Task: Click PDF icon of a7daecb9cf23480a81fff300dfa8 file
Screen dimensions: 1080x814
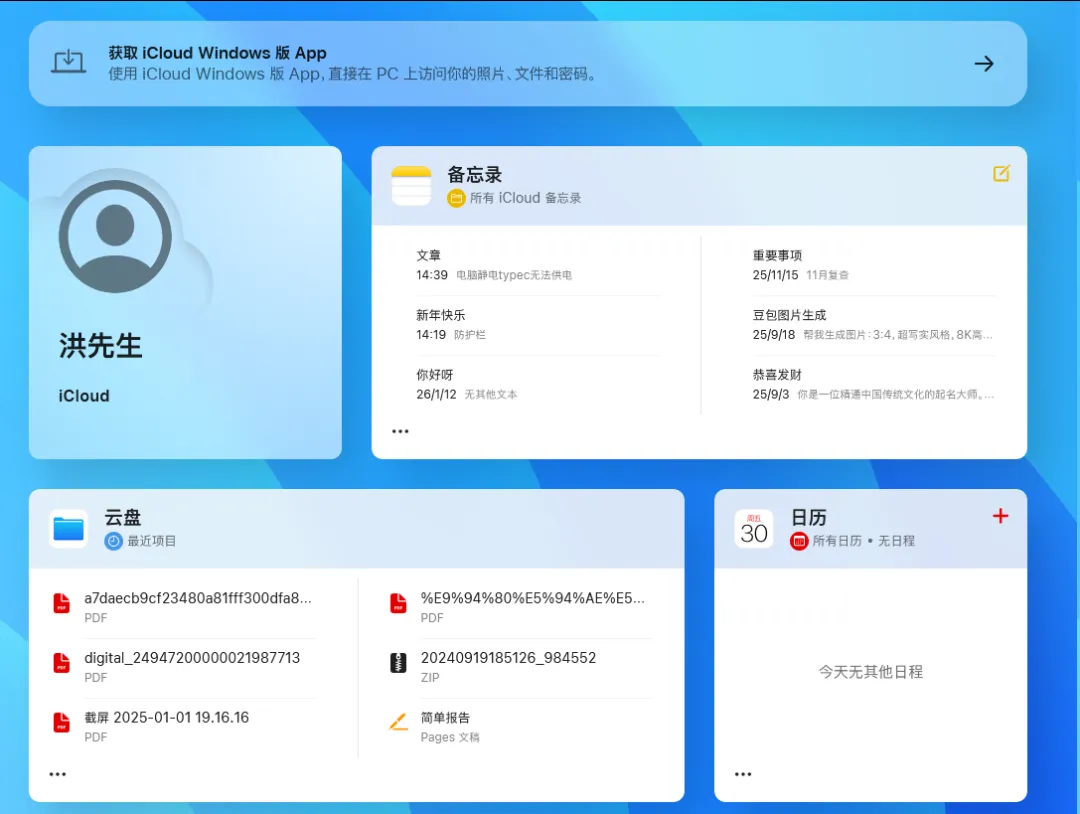Action: click(x=62, y=603)
